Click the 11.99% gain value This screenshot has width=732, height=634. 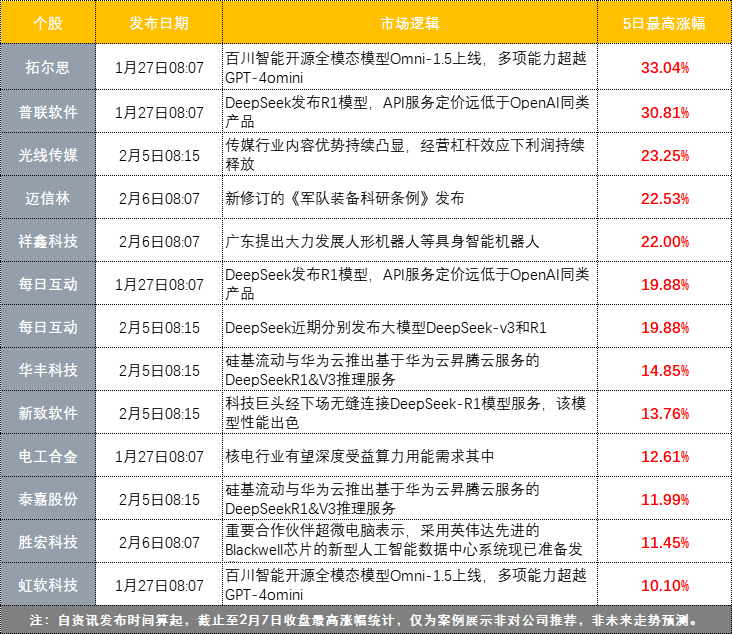click(x=665, y=500)
